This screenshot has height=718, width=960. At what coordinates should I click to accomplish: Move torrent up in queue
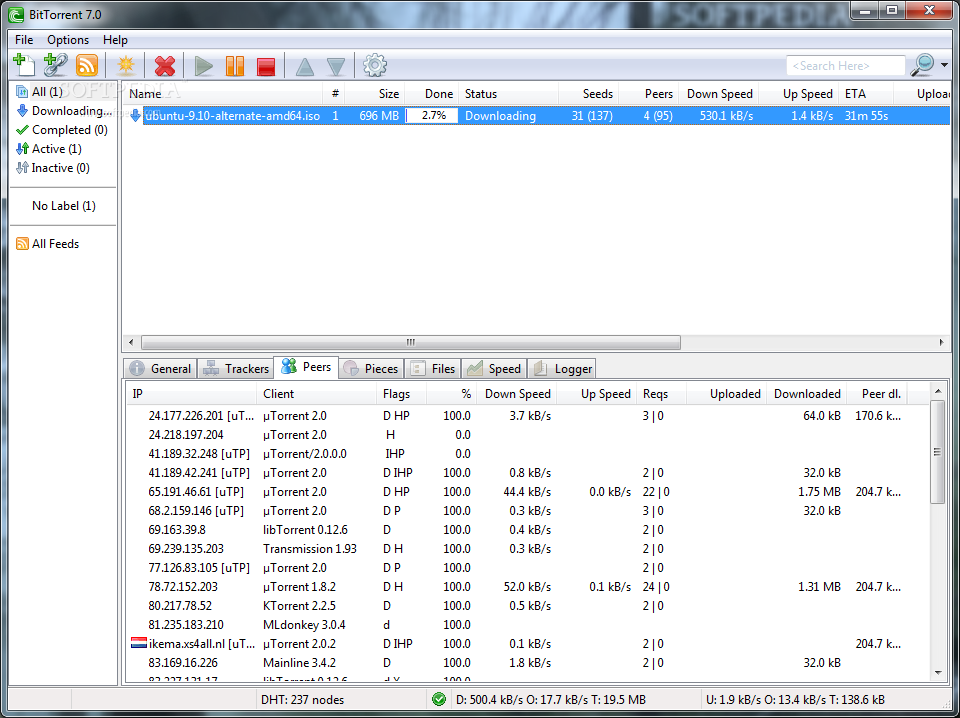click(x=305, y=66)
